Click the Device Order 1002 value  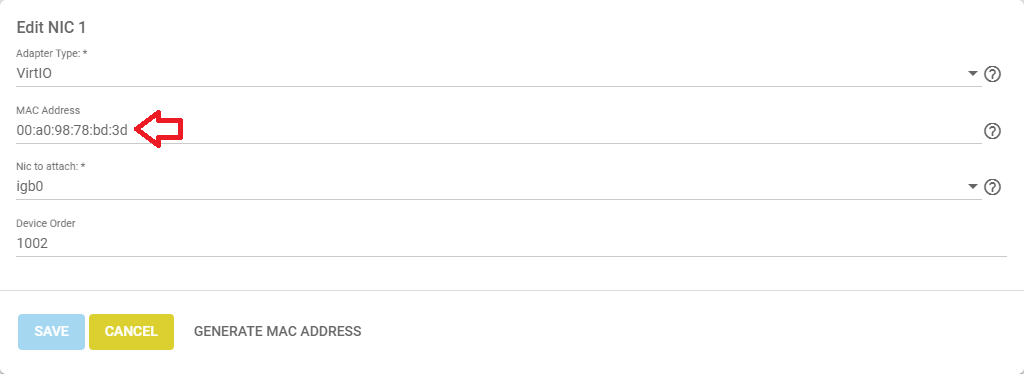tap(32, 243)
